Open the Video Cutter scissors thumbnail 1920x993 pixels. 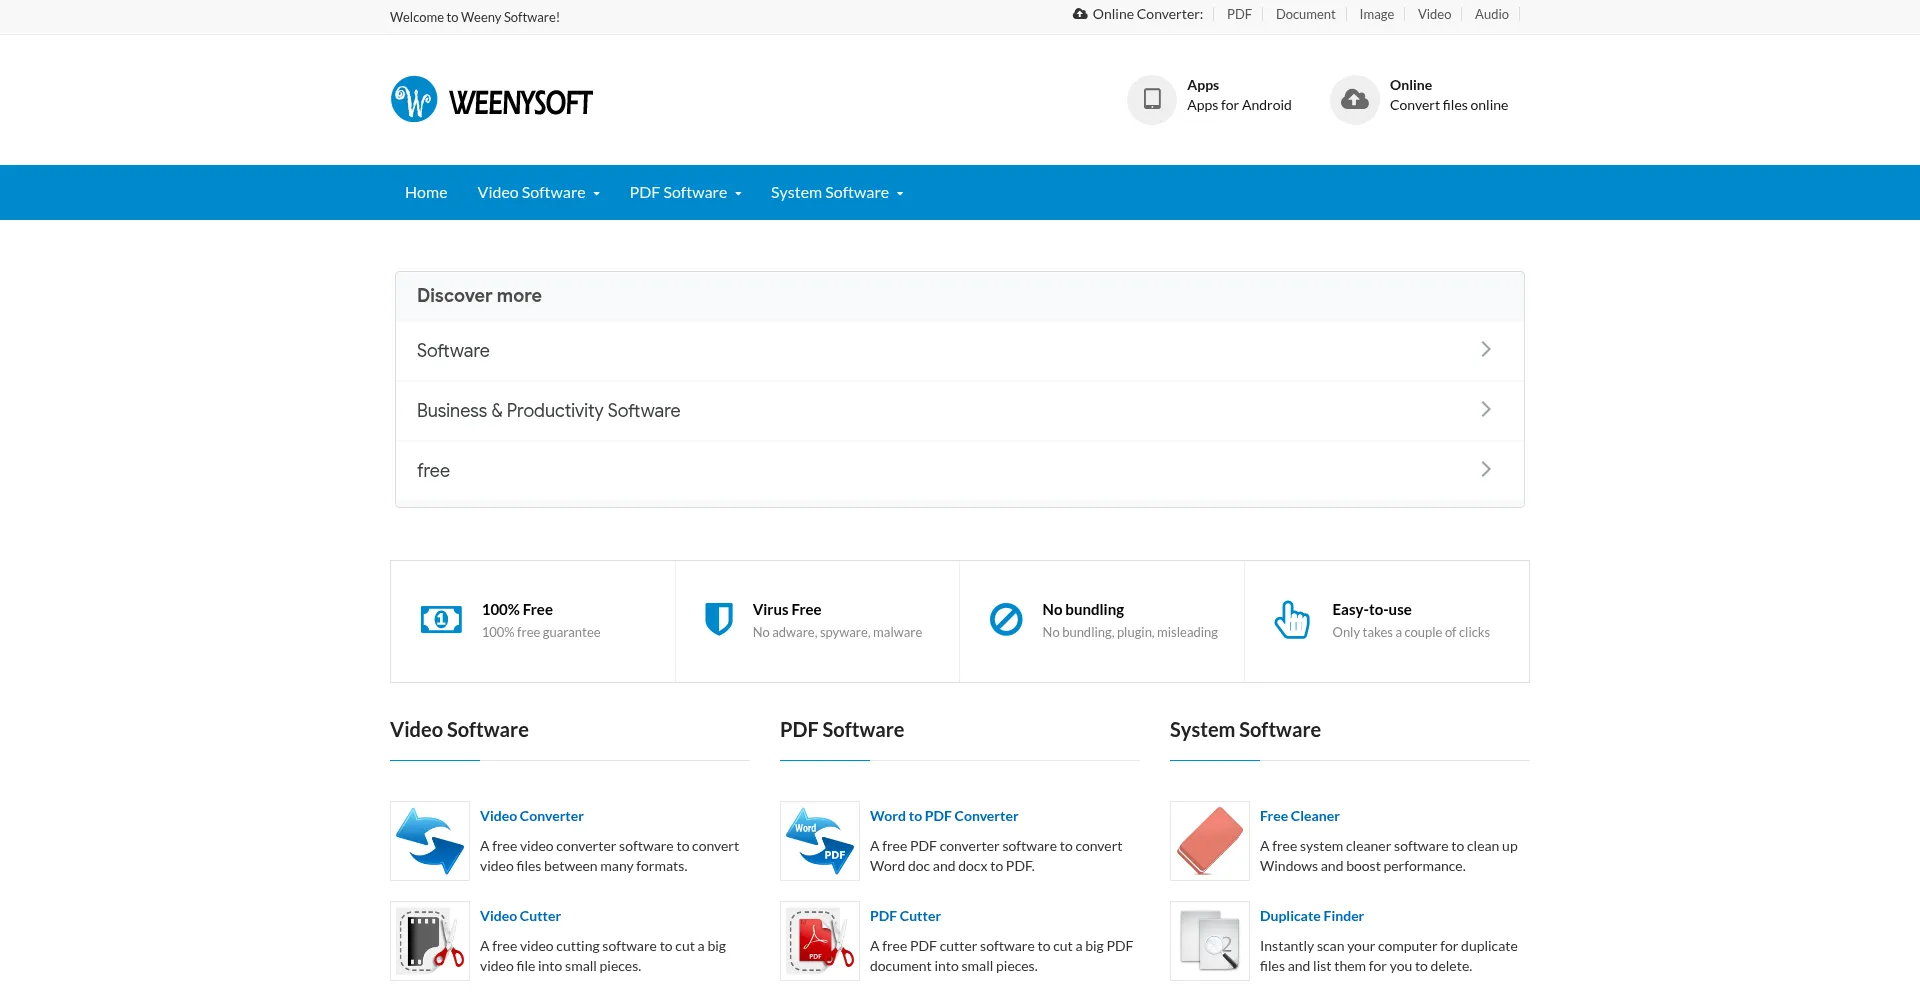coord(430,941)
